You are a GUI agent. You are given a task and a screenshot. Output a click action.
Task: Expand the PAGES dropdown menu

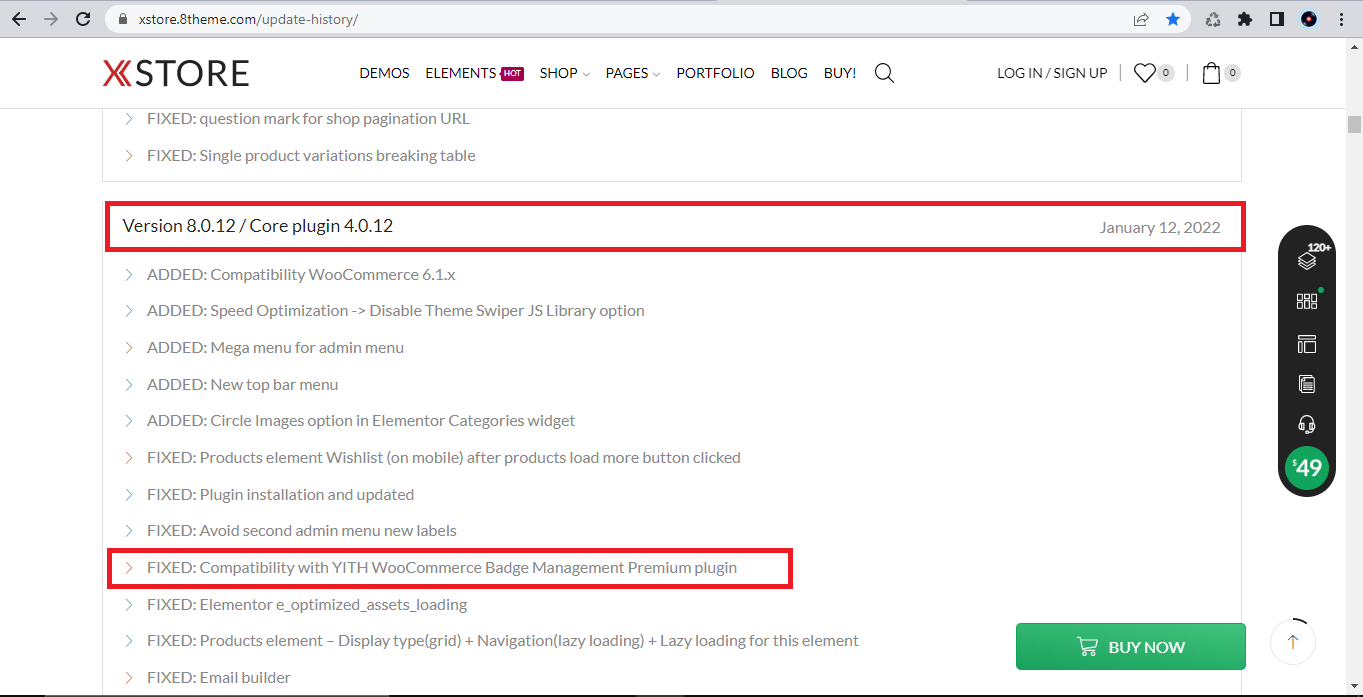633,73
